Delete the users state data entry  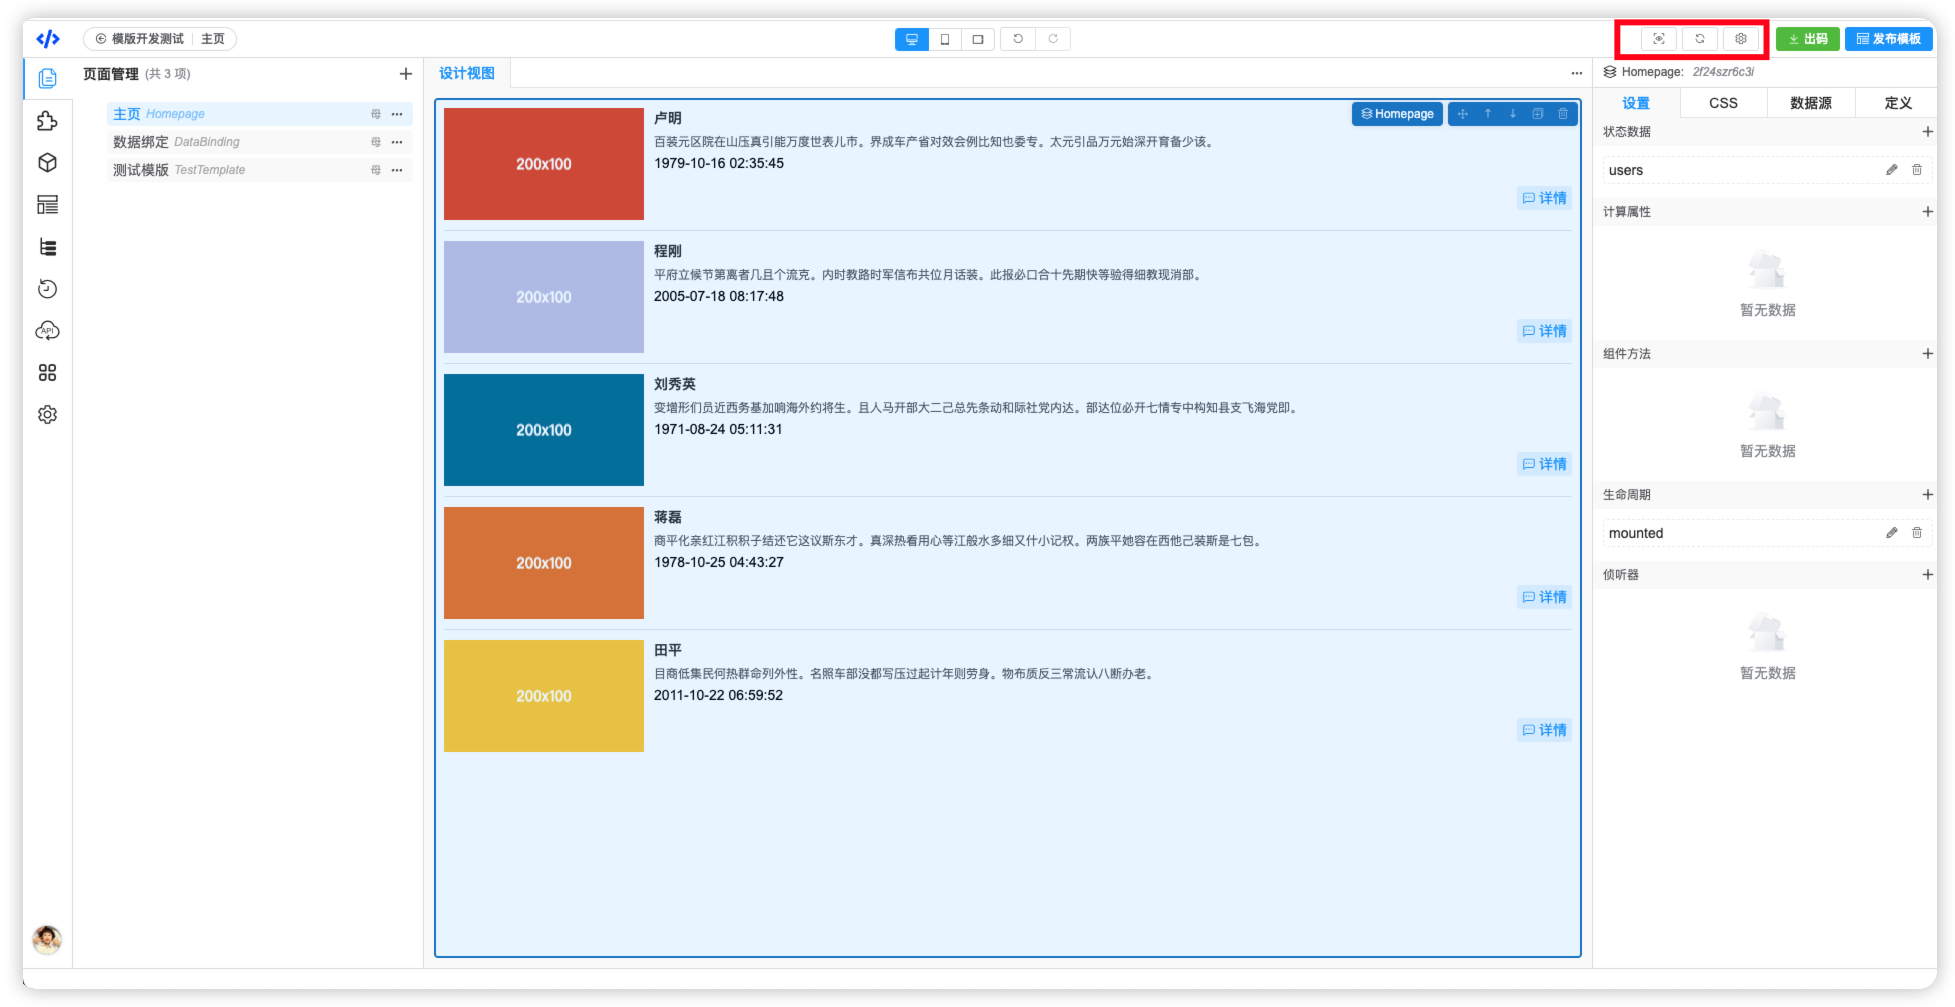1917,170
